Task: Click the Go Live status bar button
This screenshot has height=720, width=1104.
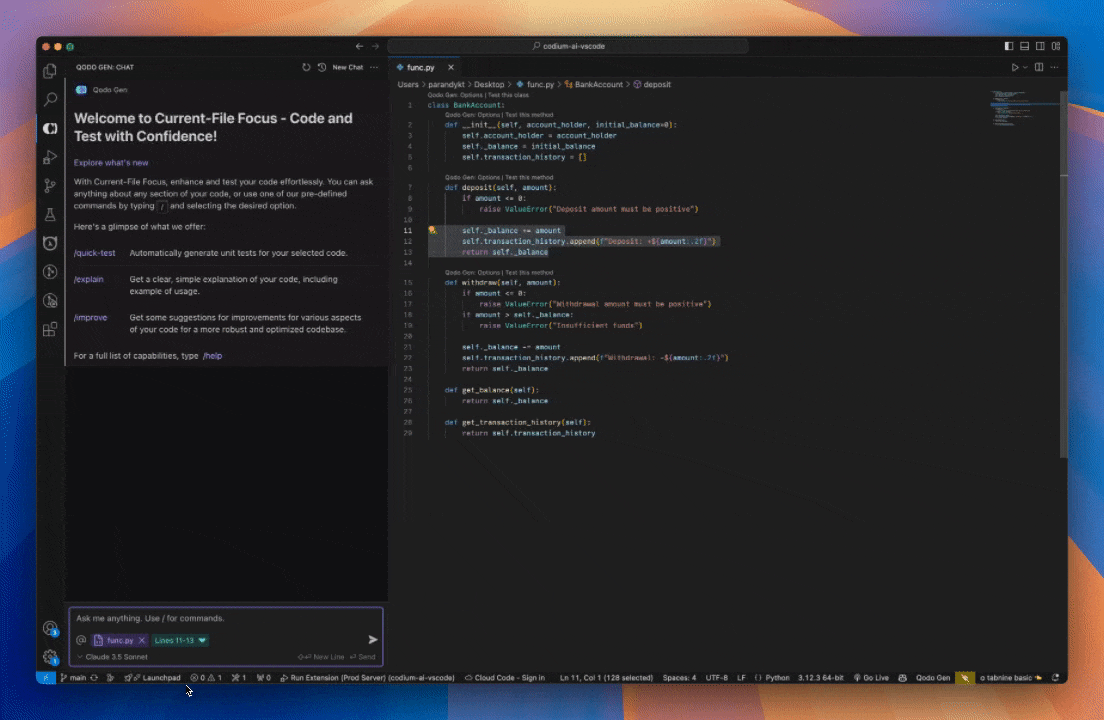Action: tap(871, 678)
